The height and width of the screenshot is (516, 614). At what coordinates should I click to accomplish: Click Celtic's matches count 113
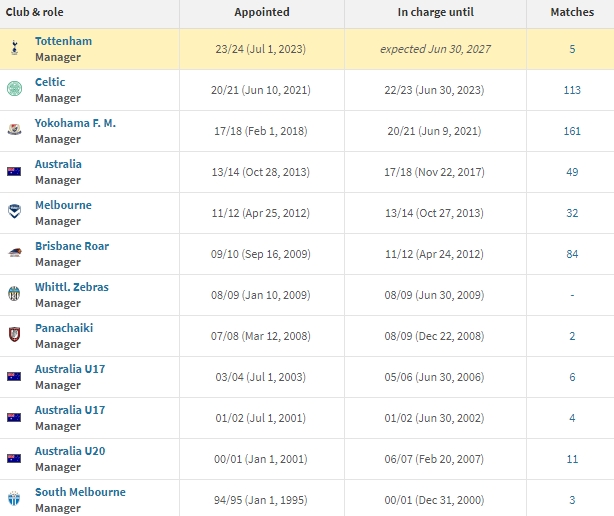572,90
